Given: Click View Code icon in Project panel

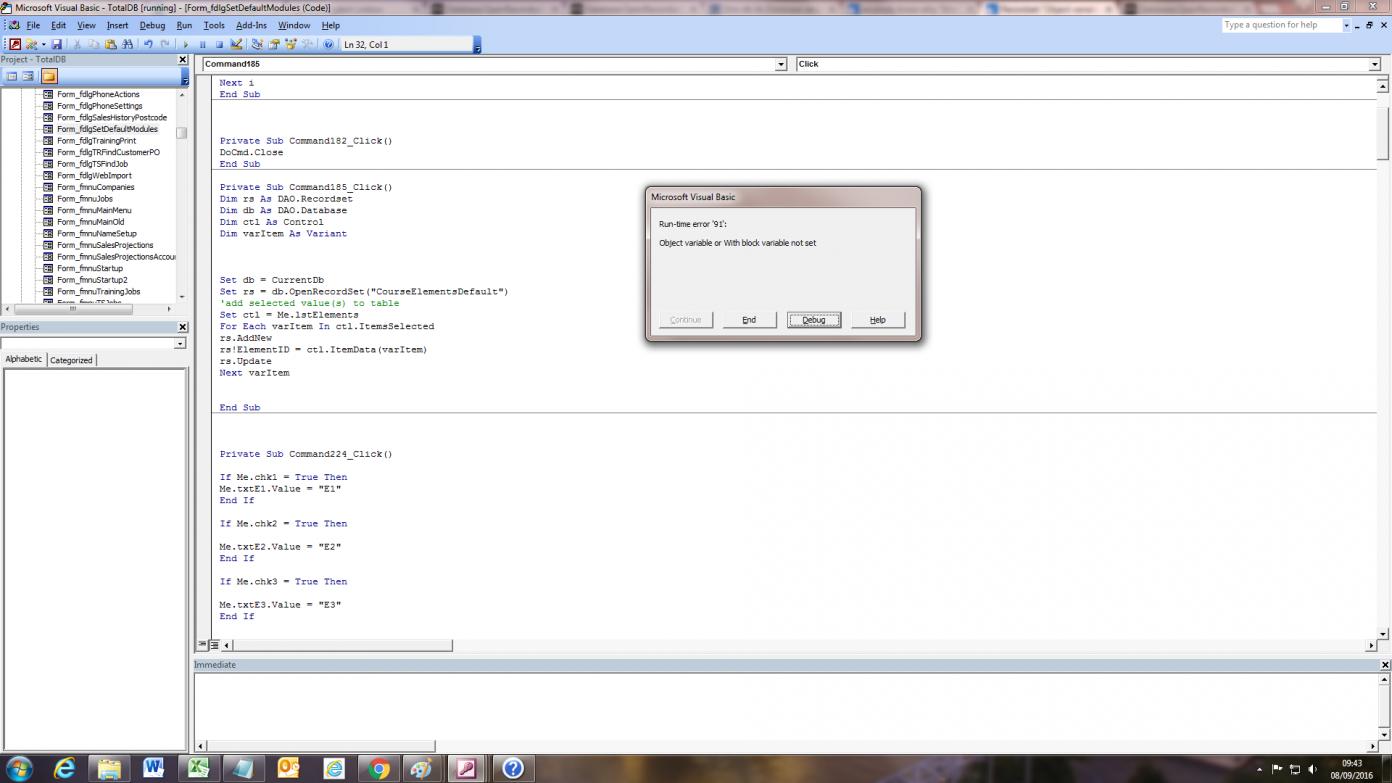Looking at the screenshot, I should point(12,76).
